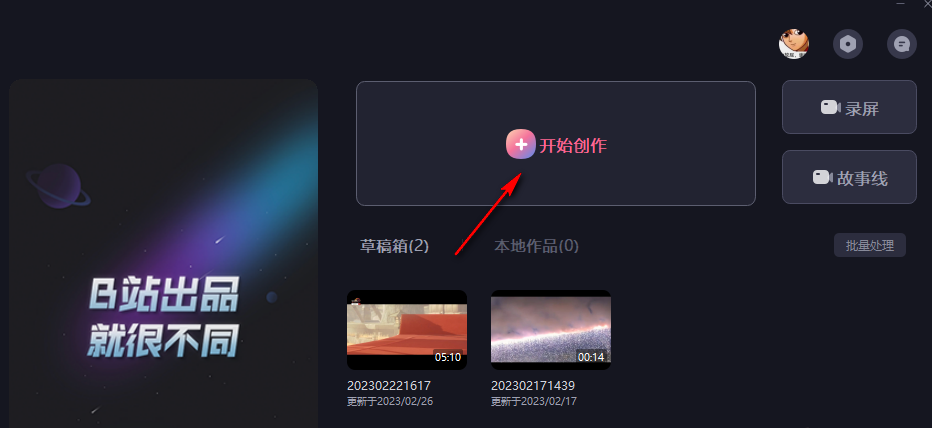Click the camera icon beside 故事线
Viewport: 932px width, 428px height.
(x=822, y=177)
